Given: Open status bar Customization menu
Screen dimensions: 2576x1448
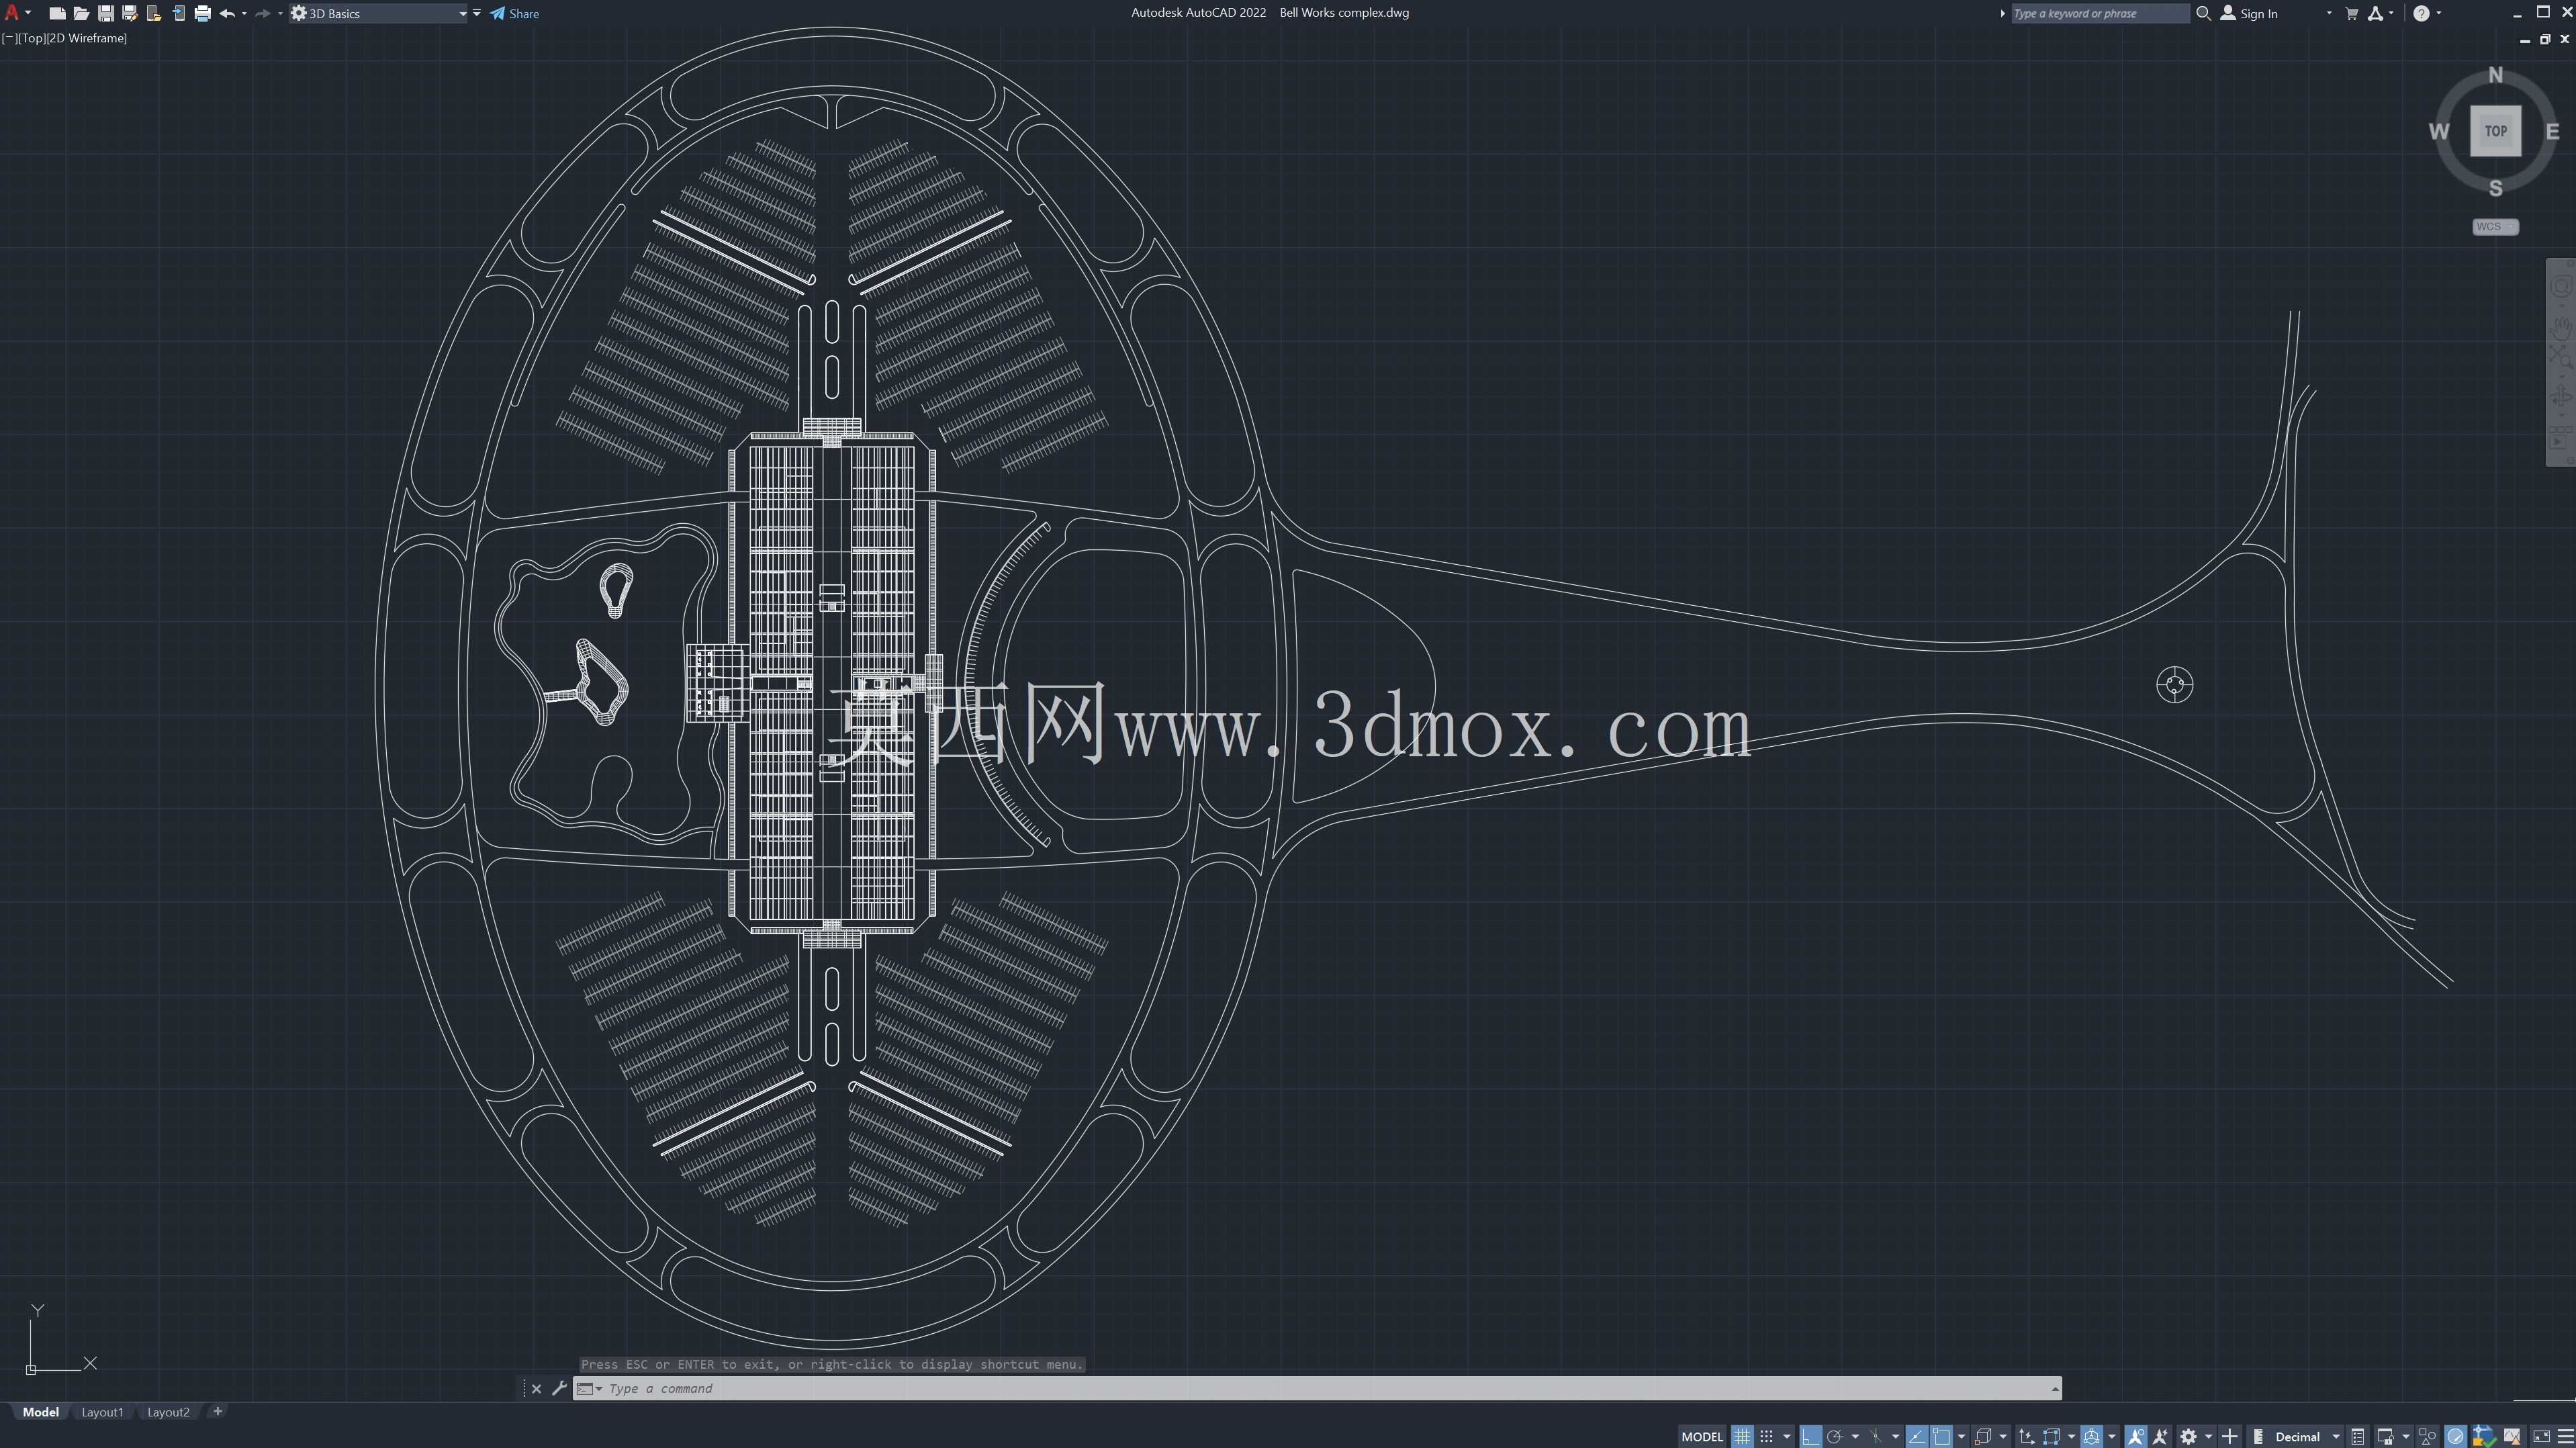Looking at the screenshot, I should [2565, 1437].
